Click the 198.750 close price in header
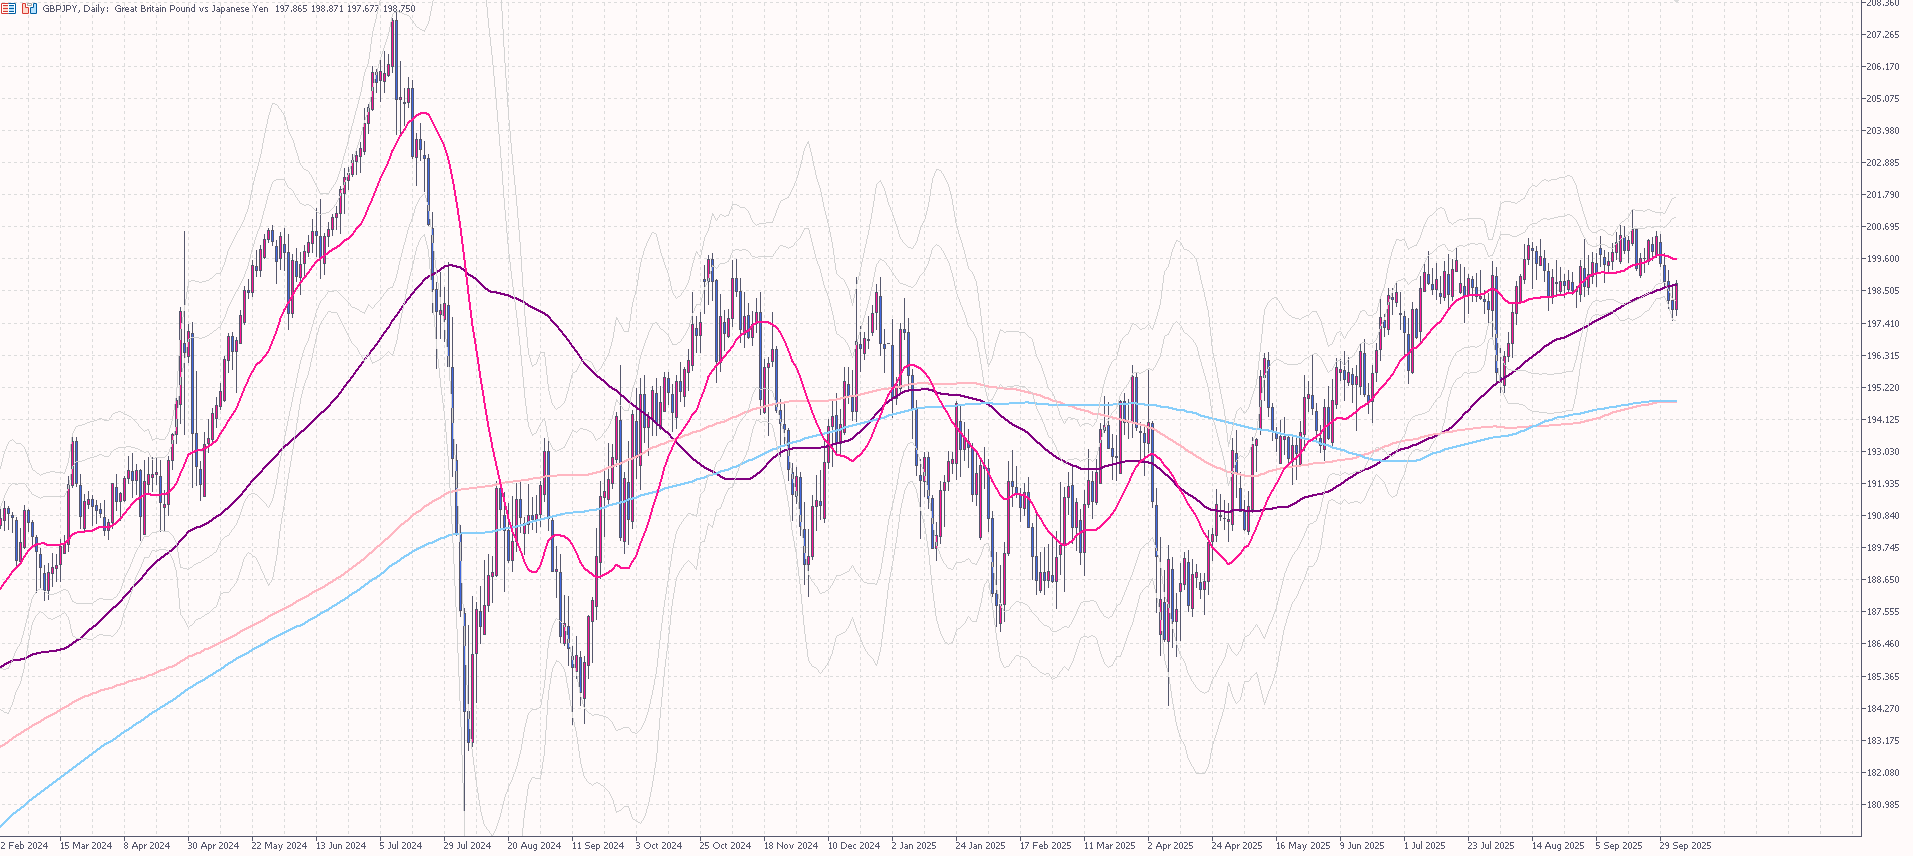This screenshot has width=1913, height=856. pos(399,8)
